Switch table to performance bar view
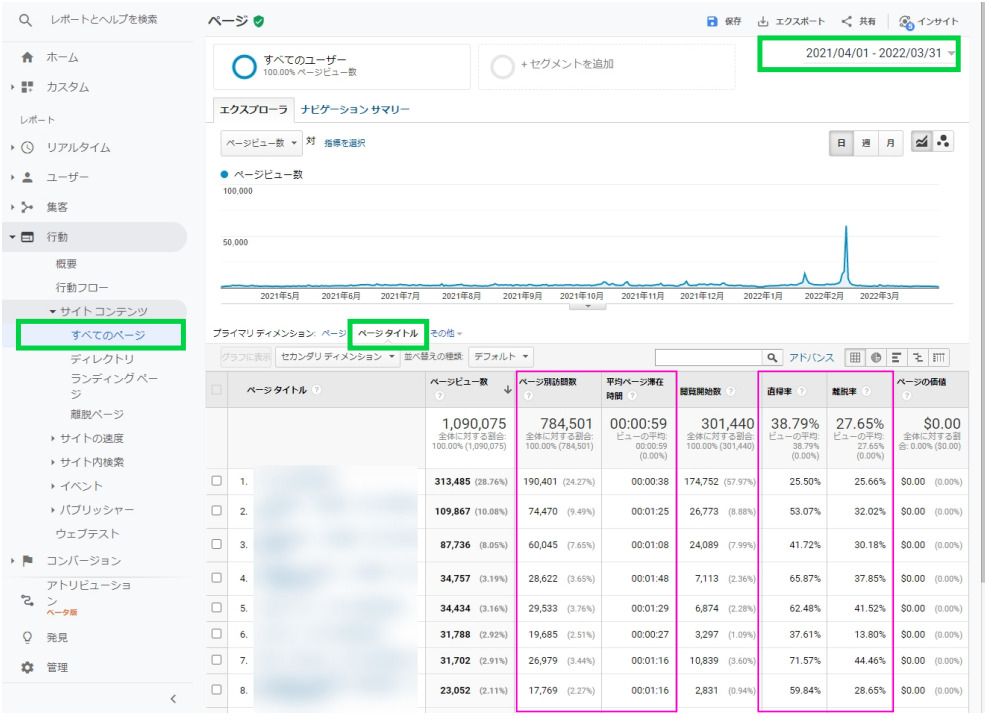The height and width of the screenshot is (720, 985). (897, 357)
